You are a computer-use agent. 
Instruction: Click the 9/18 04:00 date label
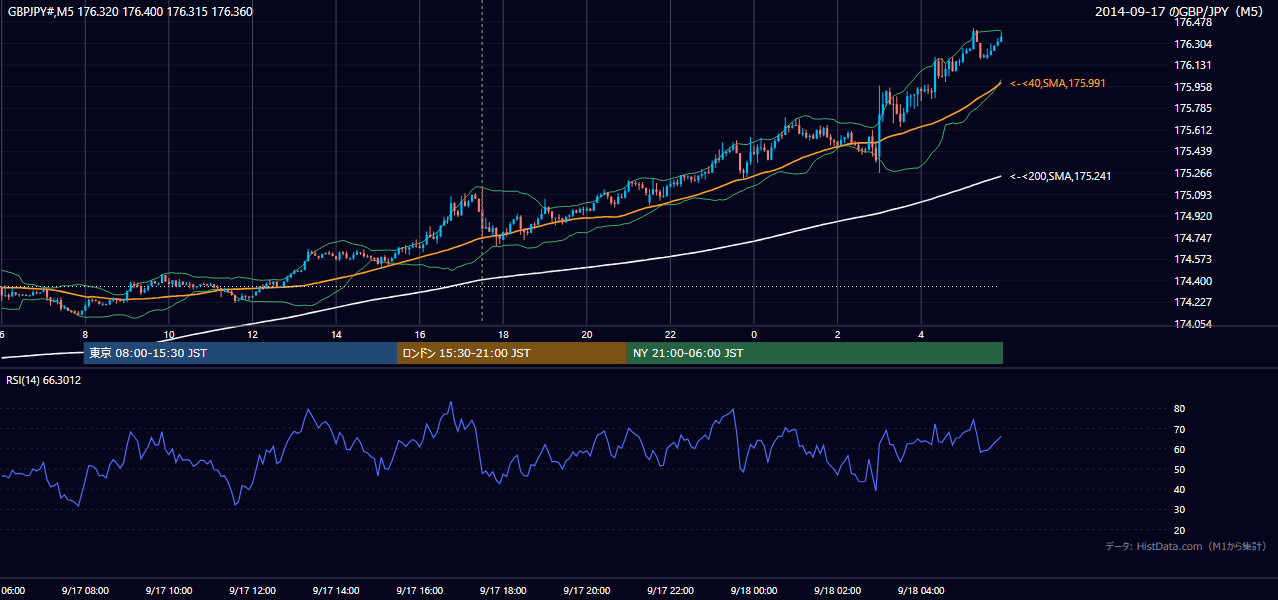[921, 591]
